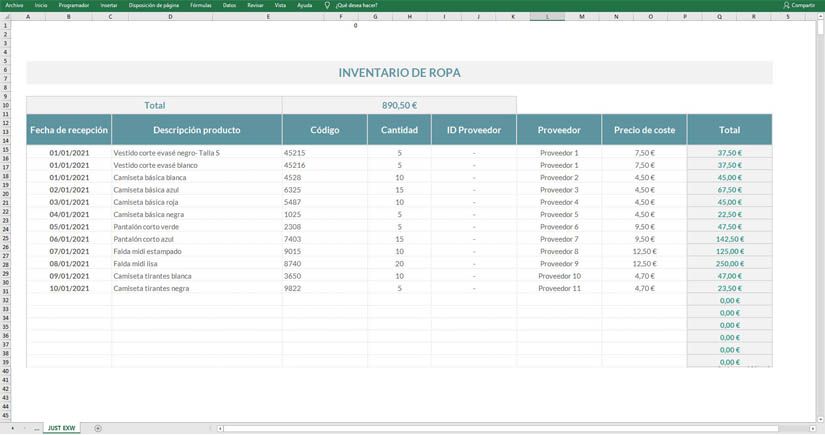Click the 890,50 € total cell

pyautogui.click(x=399, y=105)
